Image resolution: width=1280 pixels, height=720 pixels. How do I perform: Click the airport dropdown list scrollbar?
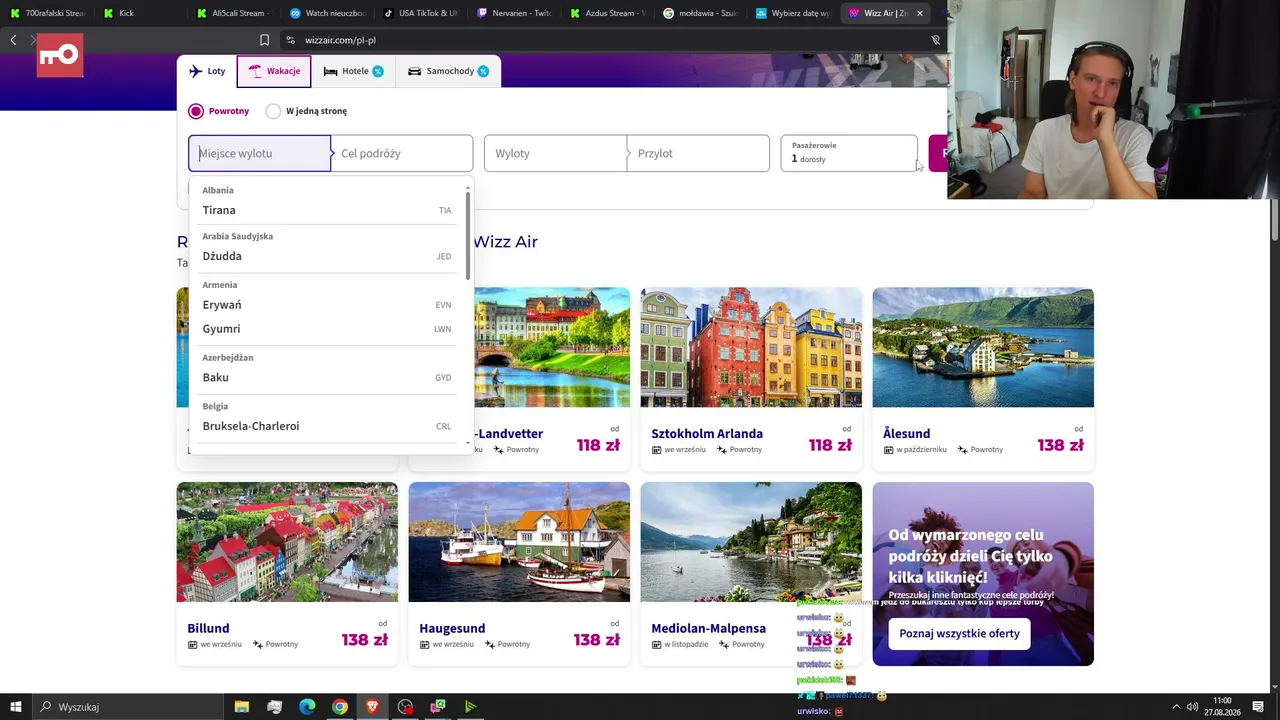coord(467,235)
